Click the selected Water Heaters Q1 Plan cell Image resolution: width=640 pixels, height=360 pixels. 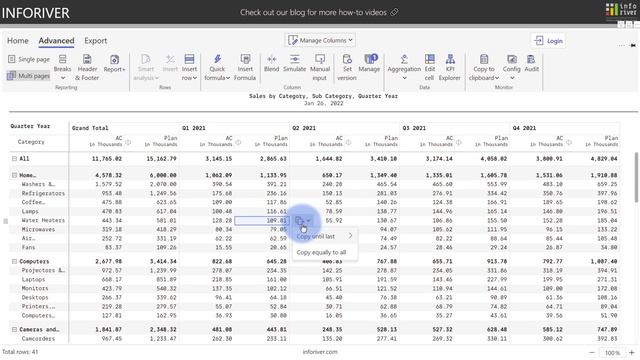[x=262, y=220]
